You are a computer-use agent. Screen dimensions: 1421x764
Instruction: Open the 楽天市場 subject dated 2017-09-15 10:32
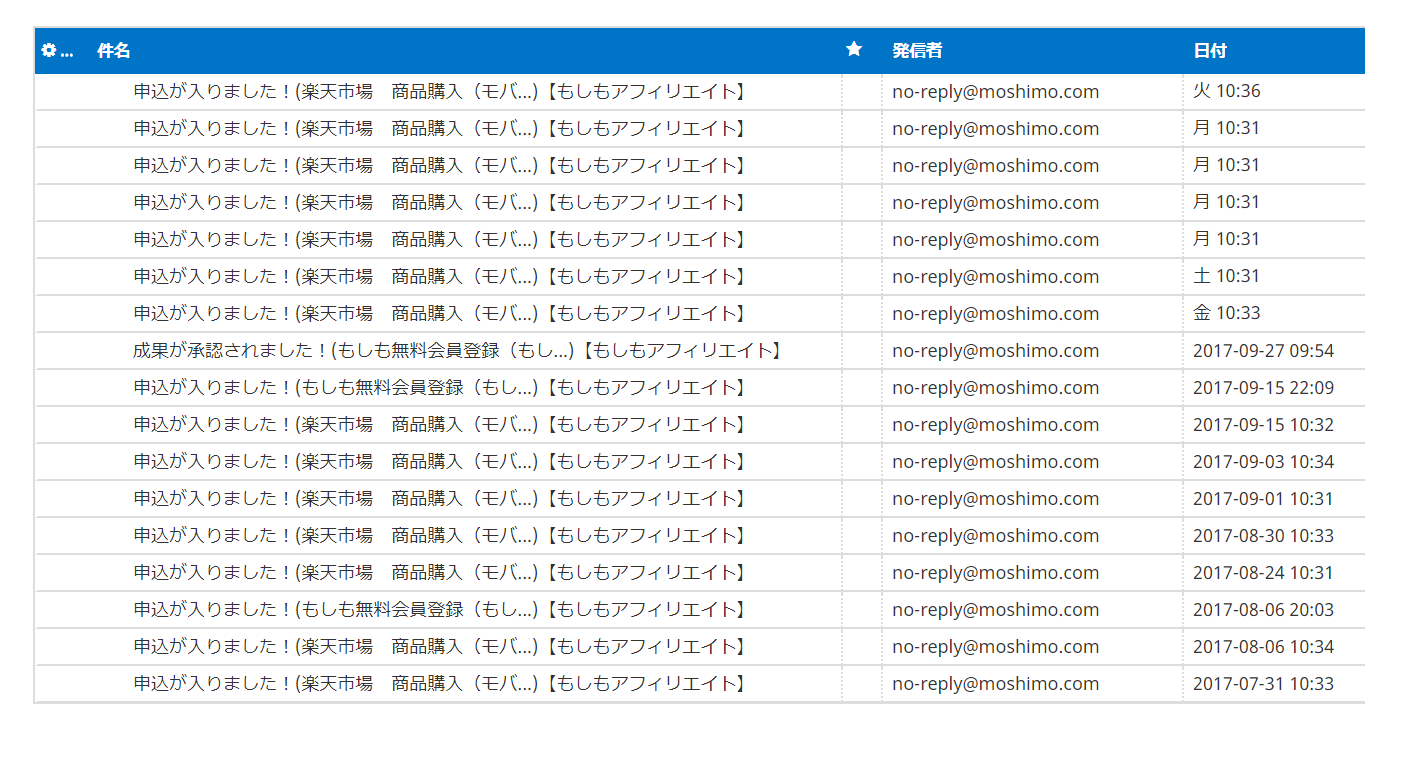[440, 425]
